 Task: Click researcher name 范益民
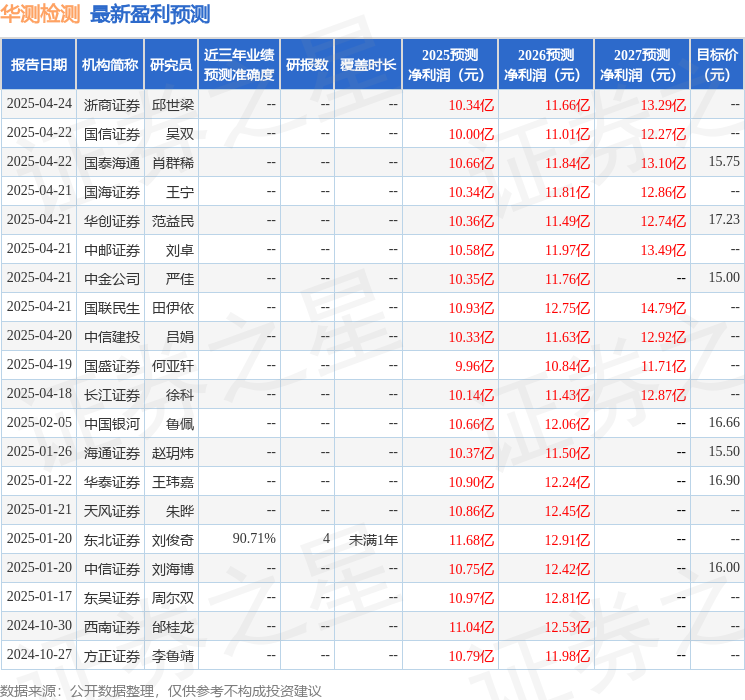pyautogui.click(x=173, y=221)
